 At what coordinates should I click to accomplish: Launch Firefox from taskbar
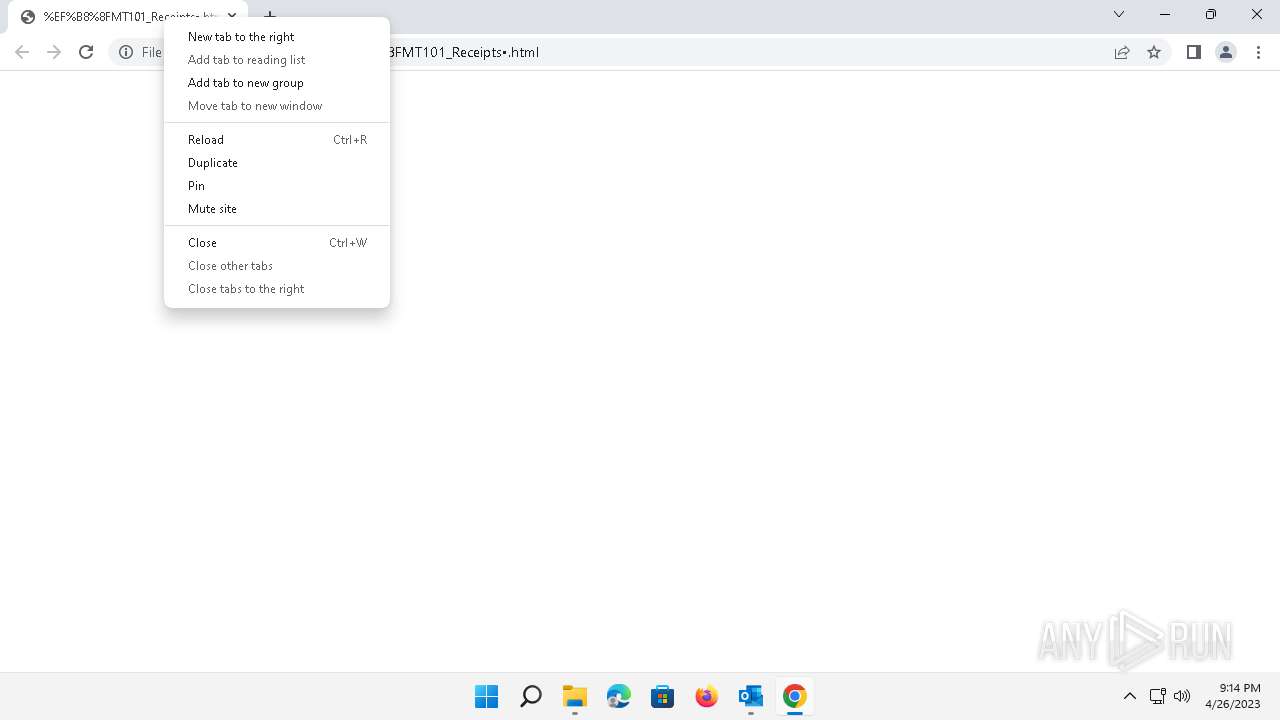coord(707,697)
